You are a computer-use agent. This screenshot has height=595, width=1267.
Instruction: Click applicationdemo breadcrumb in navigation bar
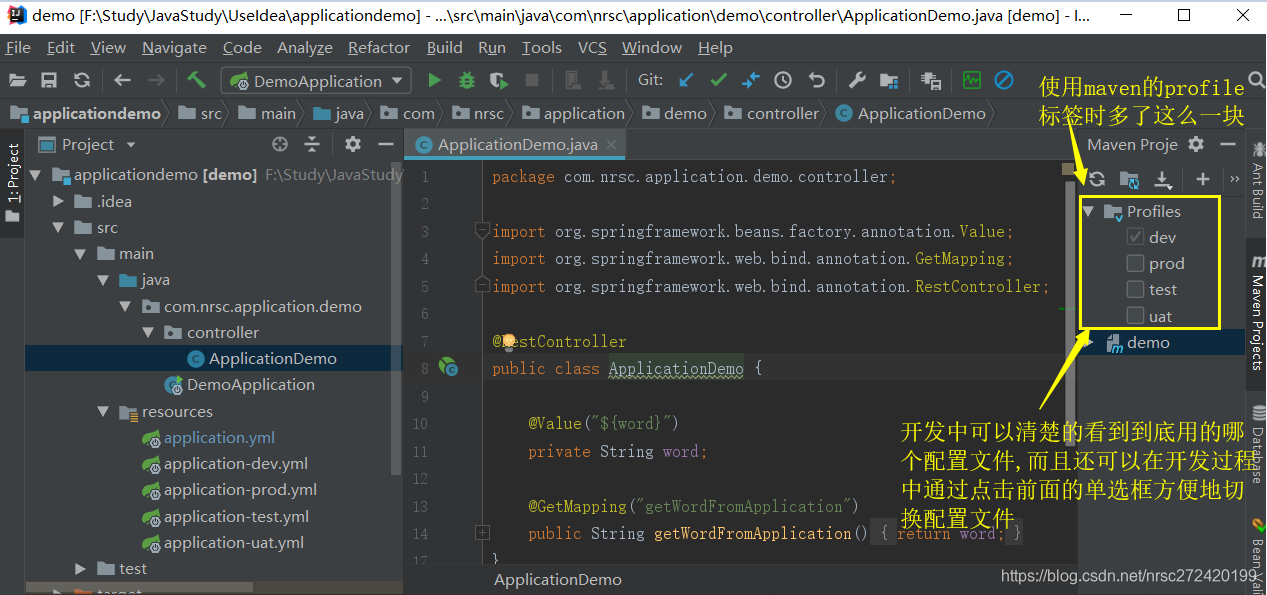tap(85, 113)
